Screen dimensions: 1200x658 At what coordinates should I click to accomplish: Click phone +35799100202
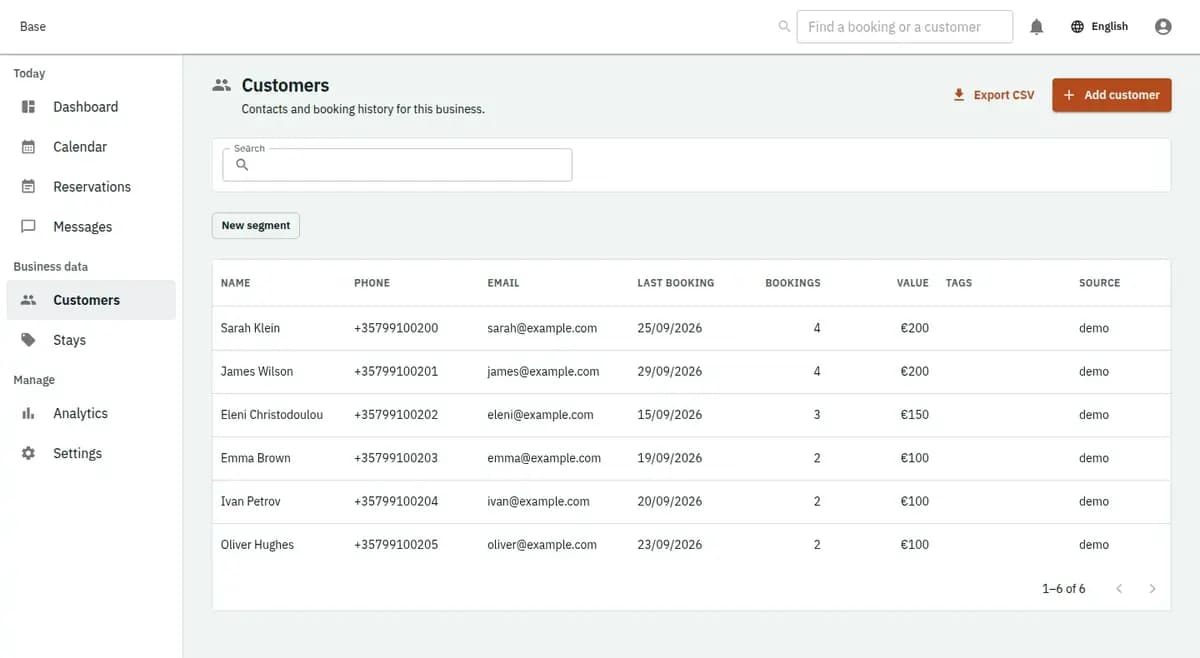coord(396,415)
